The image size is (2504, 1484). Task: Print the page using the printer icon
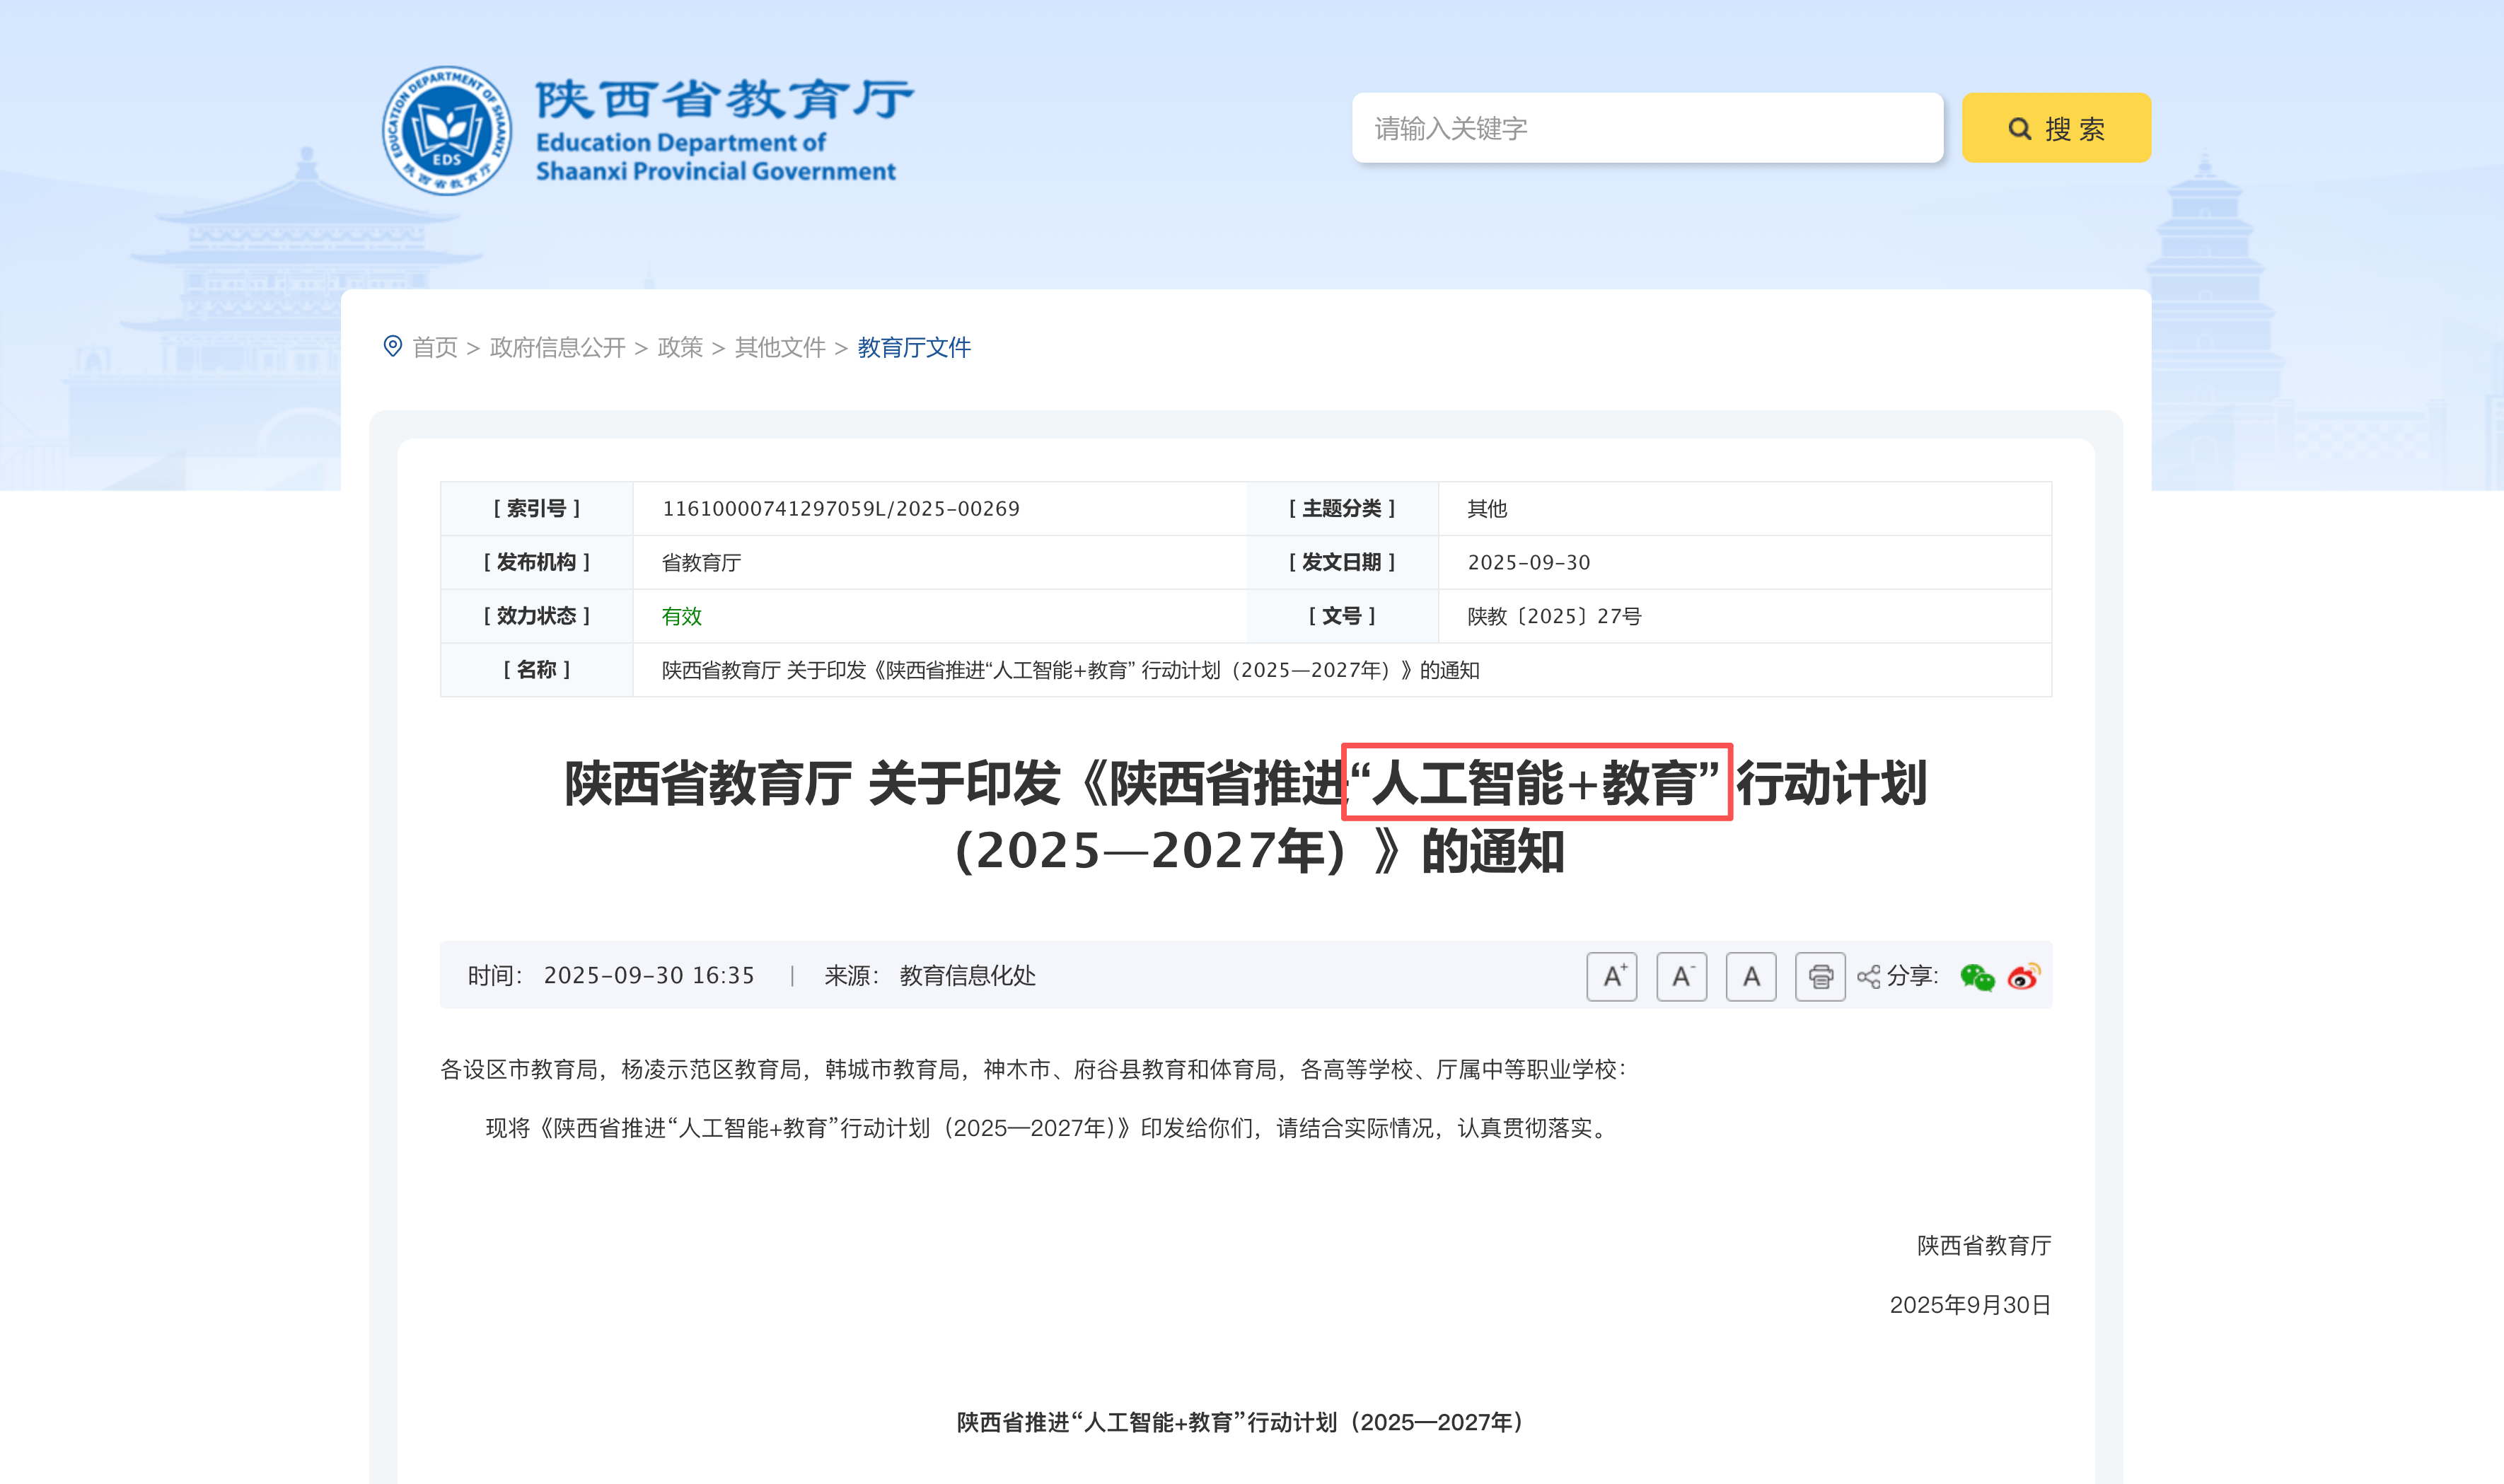1820,976
